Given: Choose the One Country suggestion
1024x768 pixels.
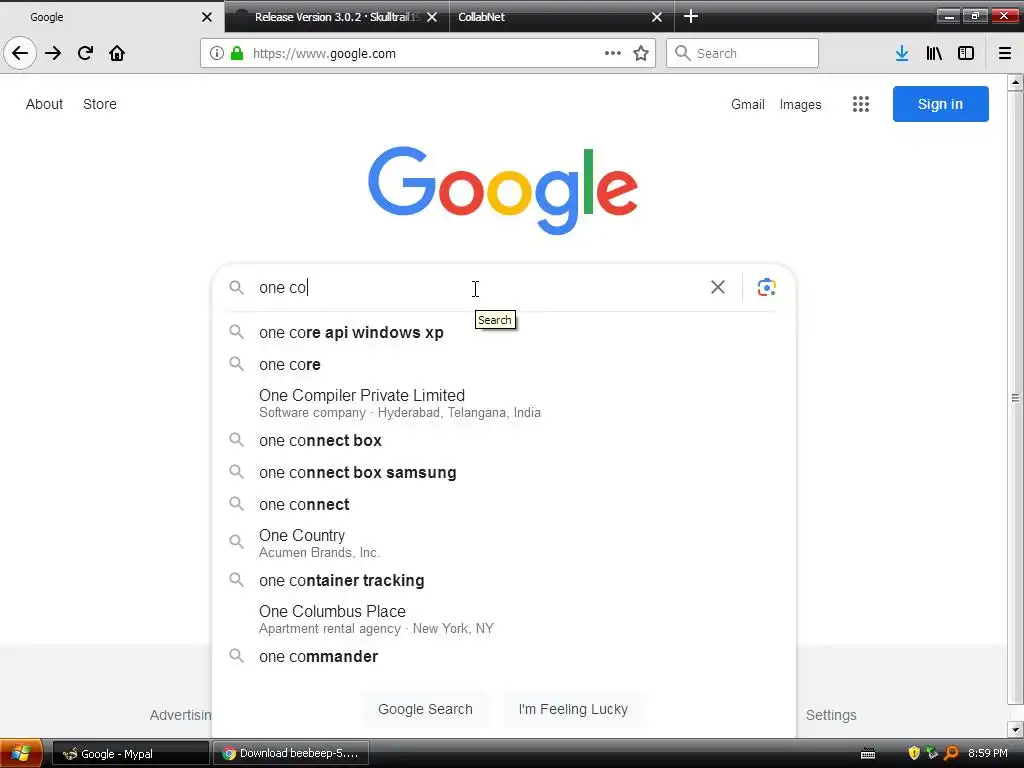Looking at the screenshot, I should coord(504,543).
